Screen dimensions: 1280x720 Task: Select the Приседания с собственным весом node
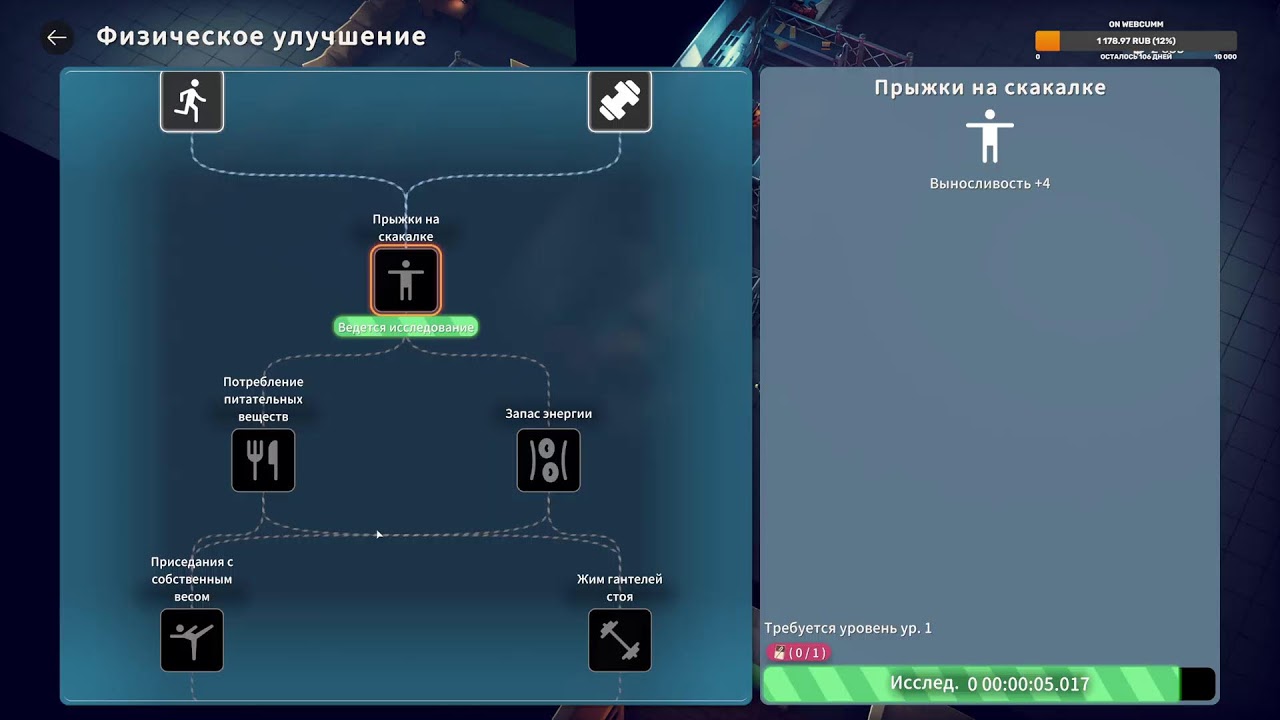point(192,640)
